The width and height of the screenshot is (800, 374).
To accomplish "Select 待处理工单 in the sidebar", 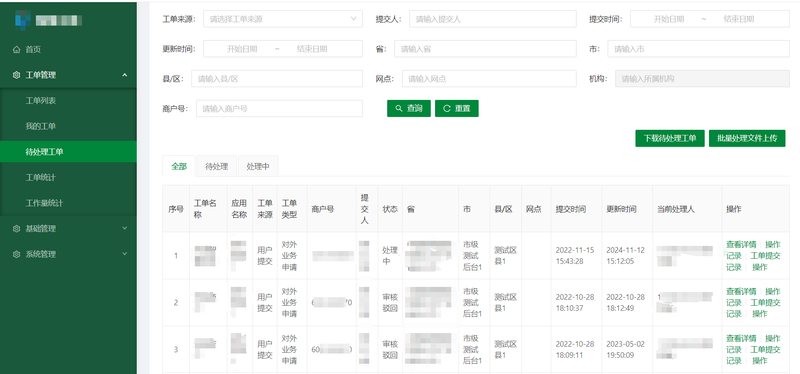I will [x=68, y=152].
